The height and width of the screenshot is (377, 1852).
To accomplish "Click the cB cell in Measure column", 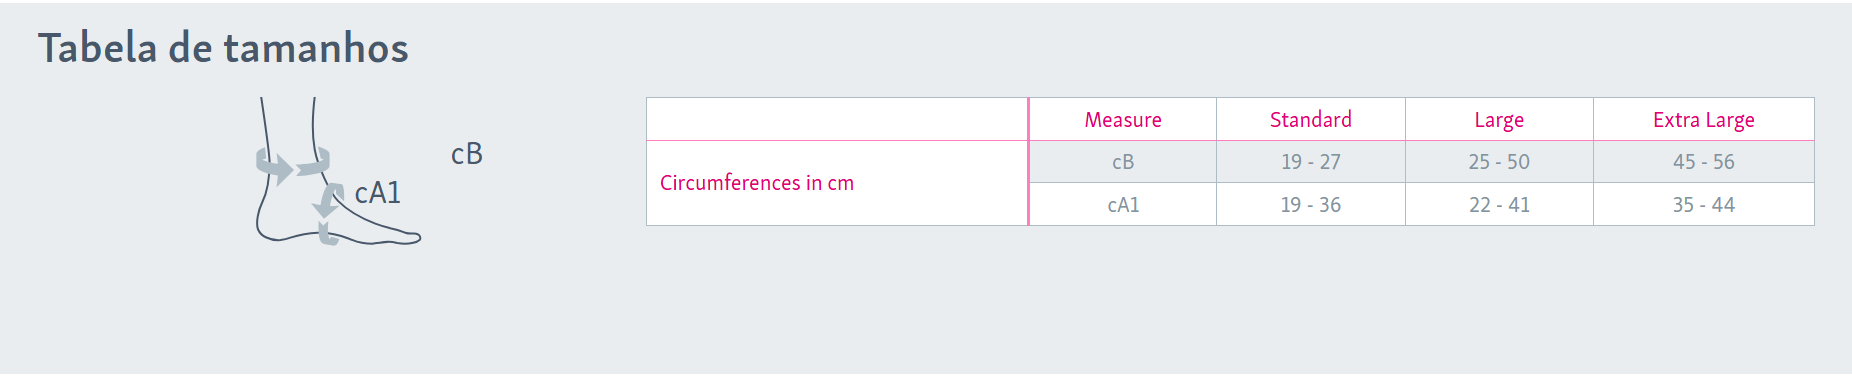I will click(x=1123, y=162).
